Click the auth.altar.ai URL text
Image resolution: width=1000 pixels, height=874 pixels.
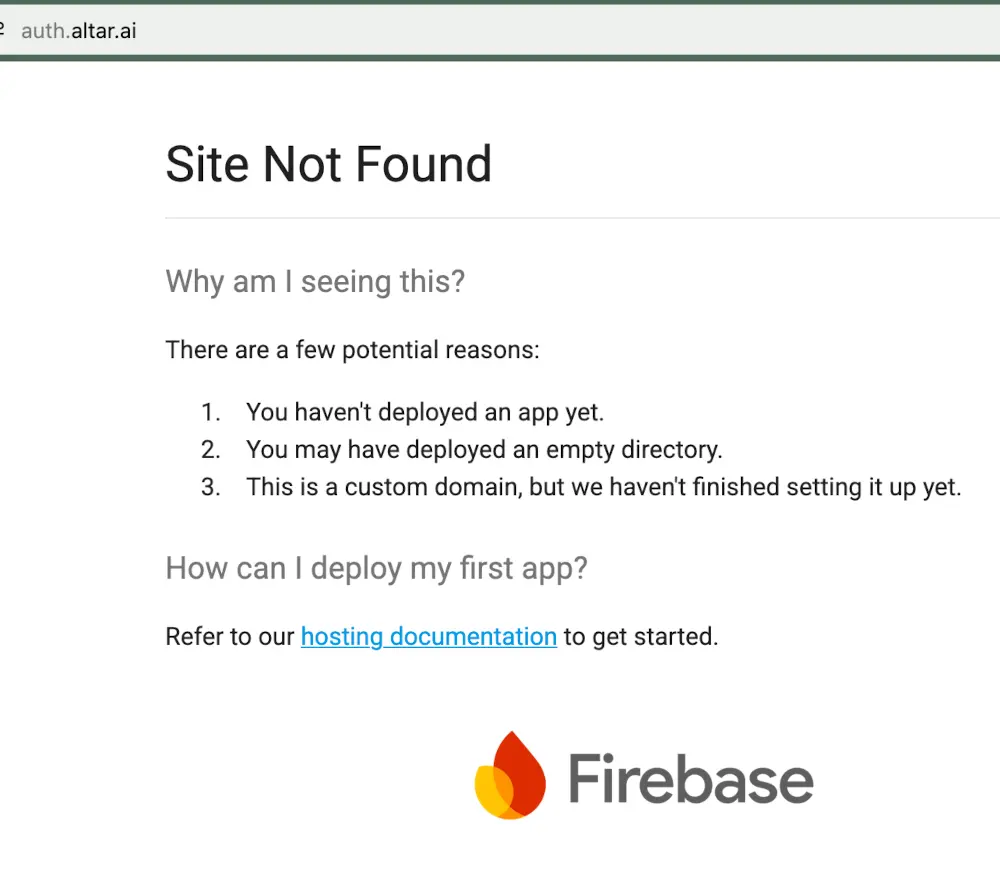79,31
